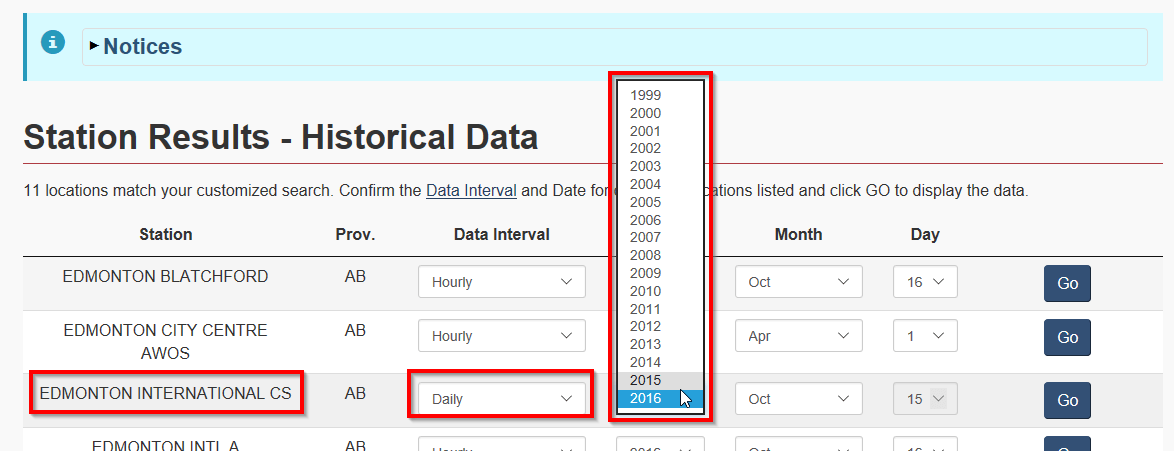Open the Day 1 dropdown for City Centre AWOS

[x=924, y=336]
